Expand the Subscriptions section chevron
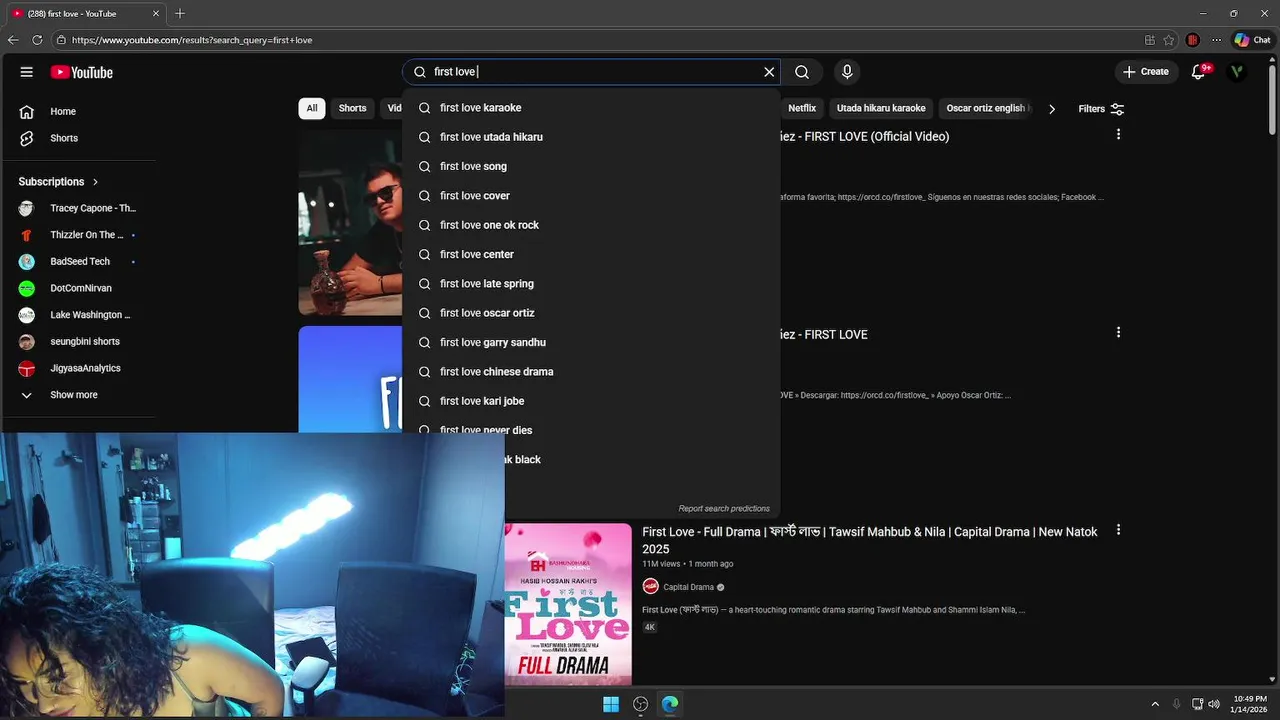Image resolution: width=1280 pixels, height=720 pixels. 95,182
